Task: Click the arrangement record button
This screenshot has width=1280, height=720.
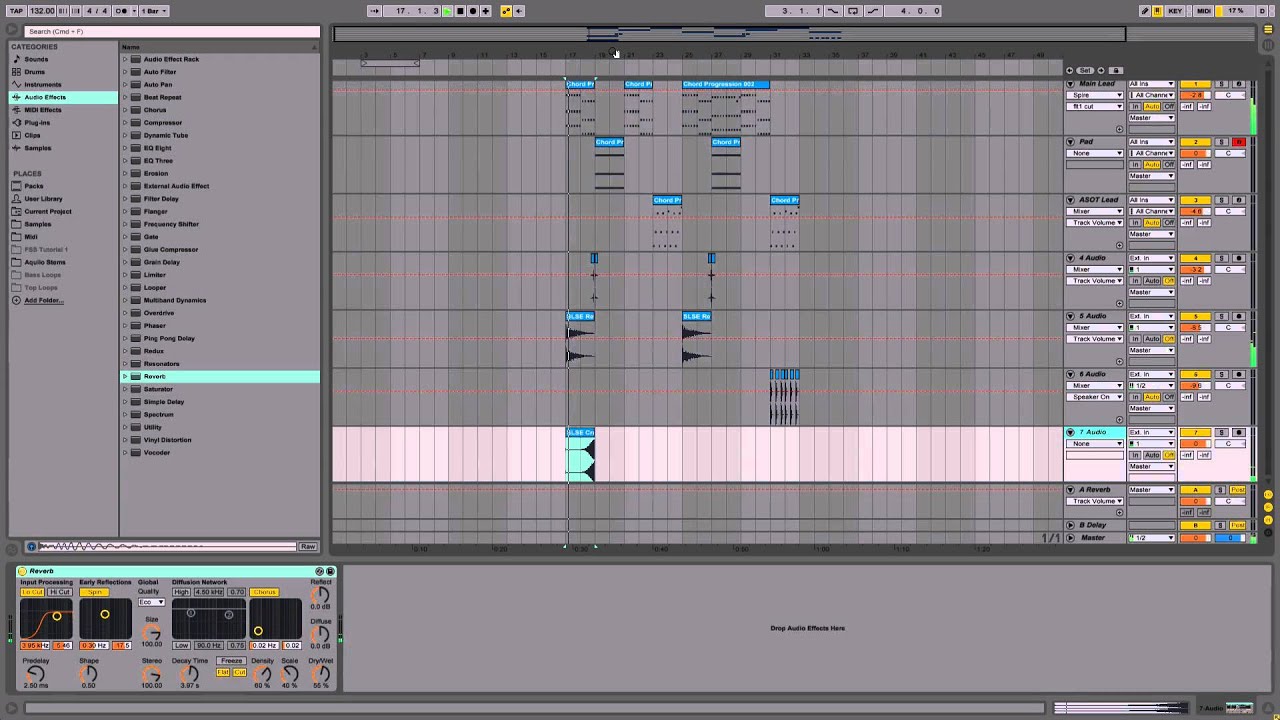Action: pos(472,11)
